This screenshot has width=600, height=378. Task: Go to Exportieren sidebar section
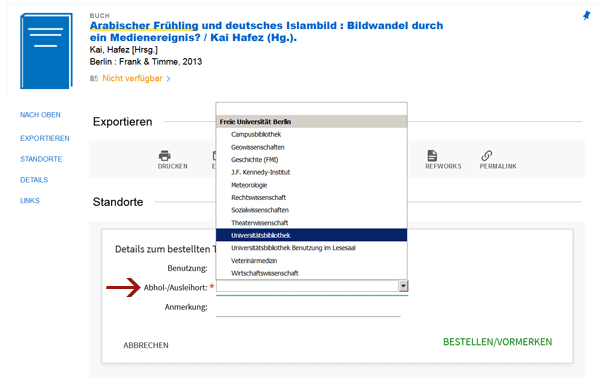[x=45, y=138]
